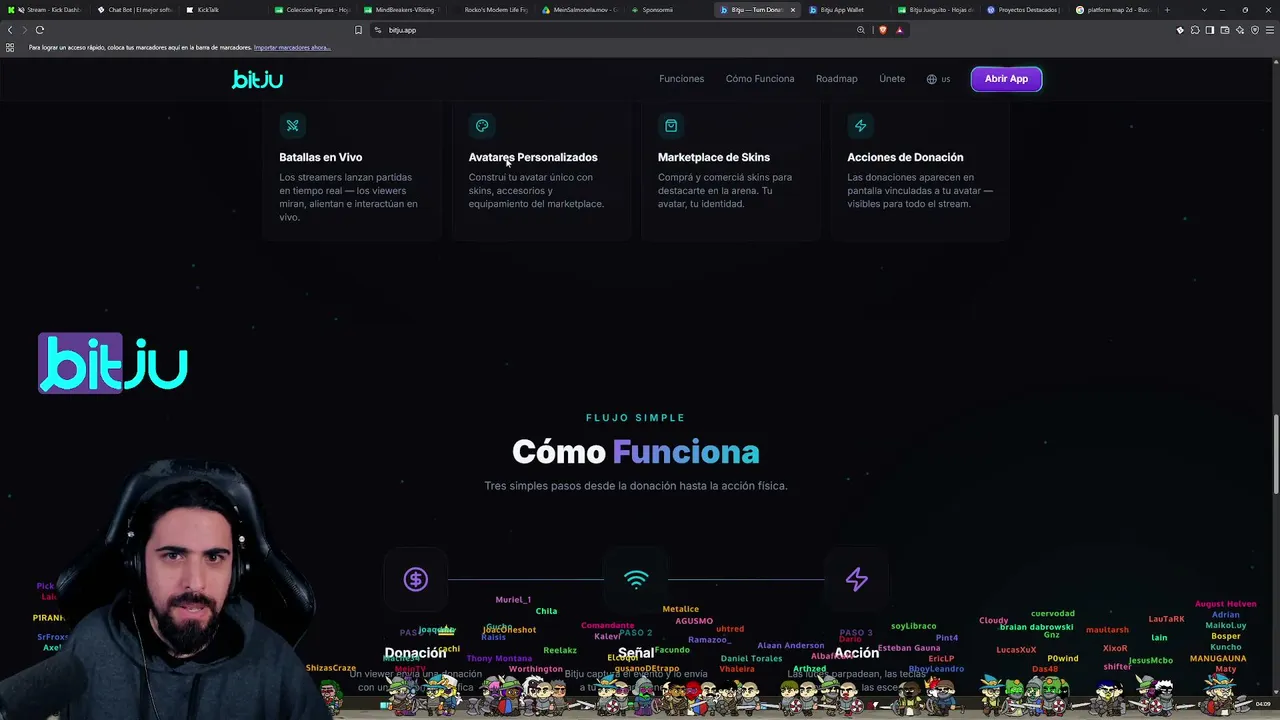The height and width of the screenshot is (720, 1280).
Task: Click the Brave Rewards triangle icon
Action: pos(899,30)
